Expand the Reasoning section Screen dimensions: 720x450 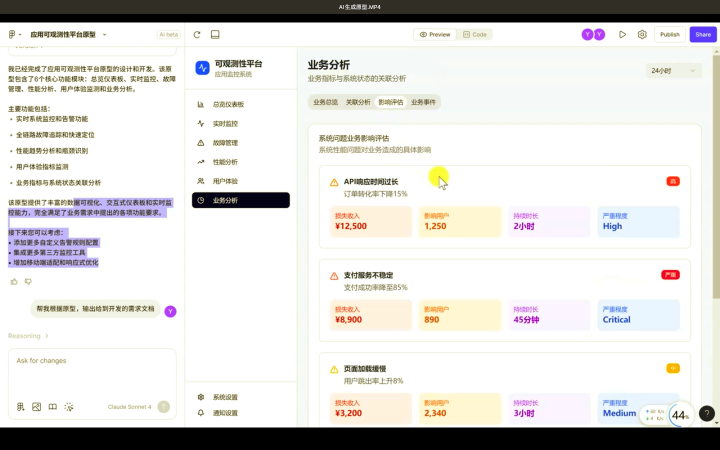pos(28,336)
